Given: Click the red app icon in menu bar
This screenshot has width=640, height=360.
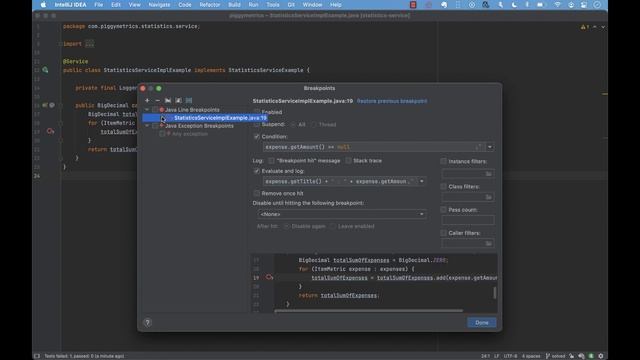Looking at the screenshot, I should 413,5.
